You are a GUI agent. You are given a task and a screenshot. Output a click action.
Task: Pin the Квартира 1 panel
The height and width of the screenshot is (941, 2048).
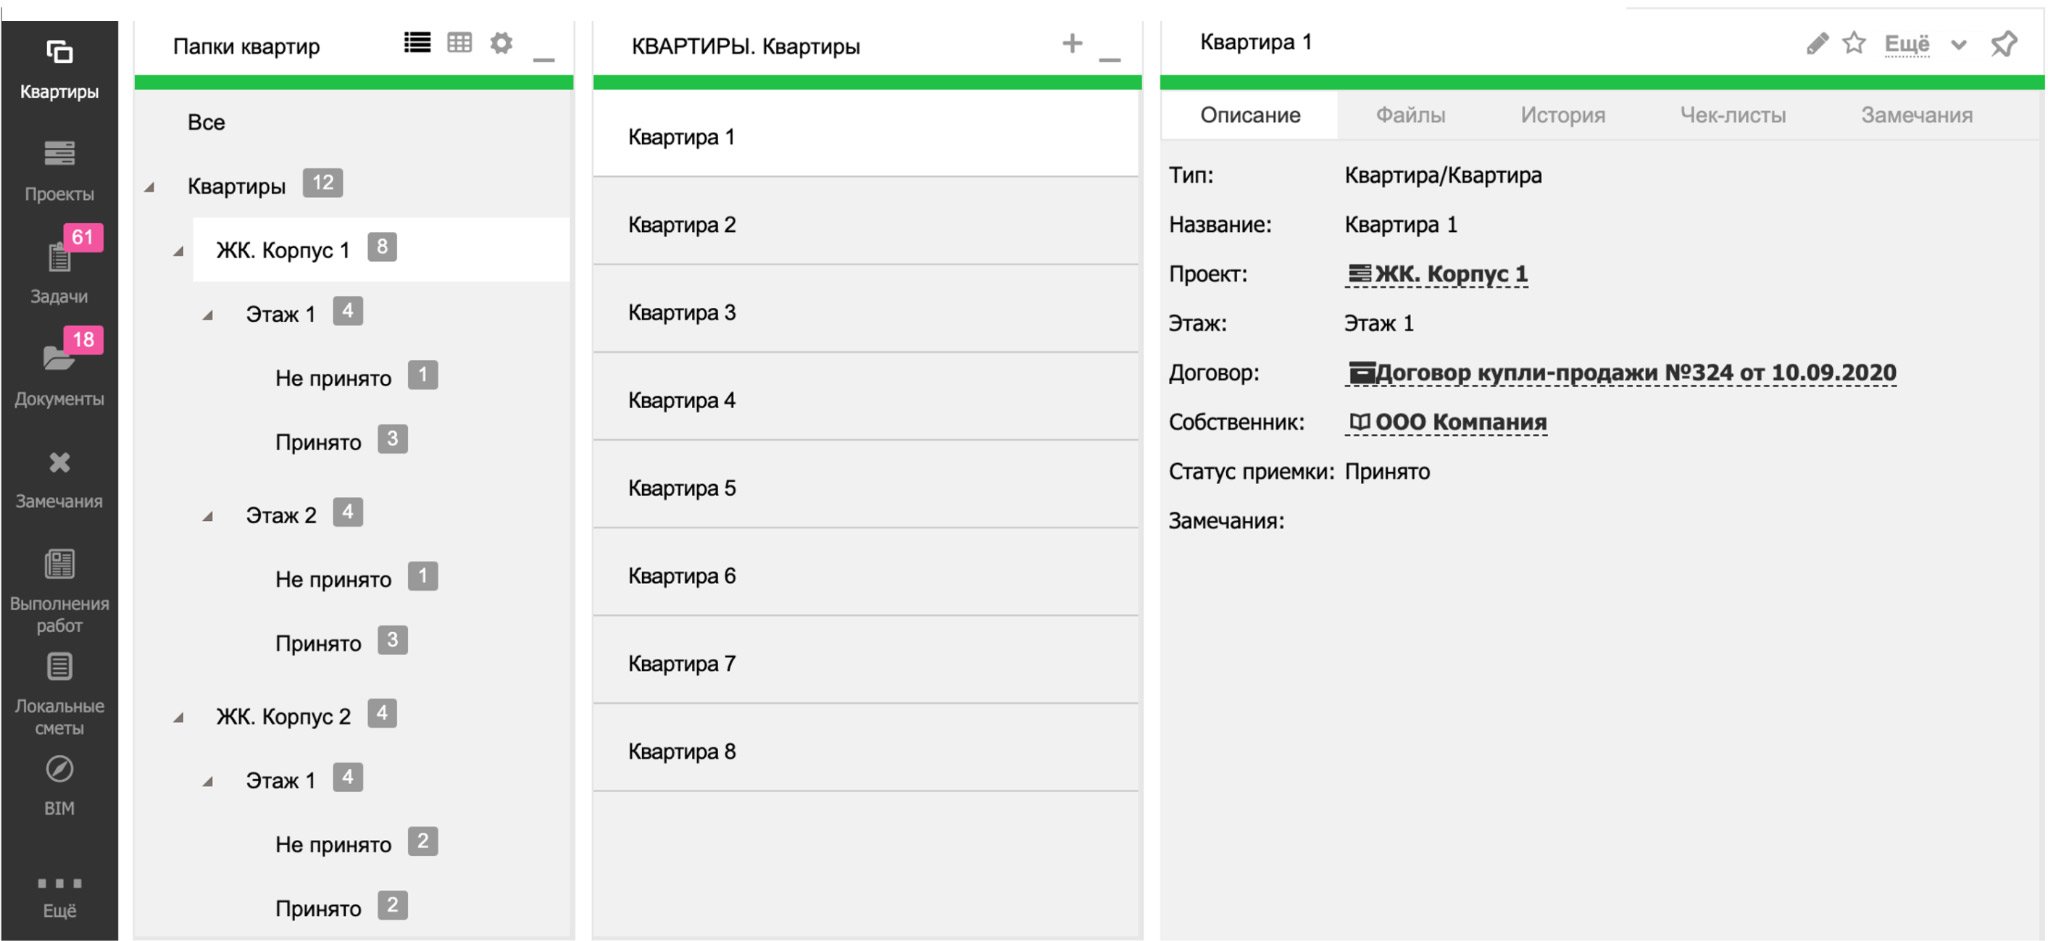pyautogui.click(x=2004, y=44)
